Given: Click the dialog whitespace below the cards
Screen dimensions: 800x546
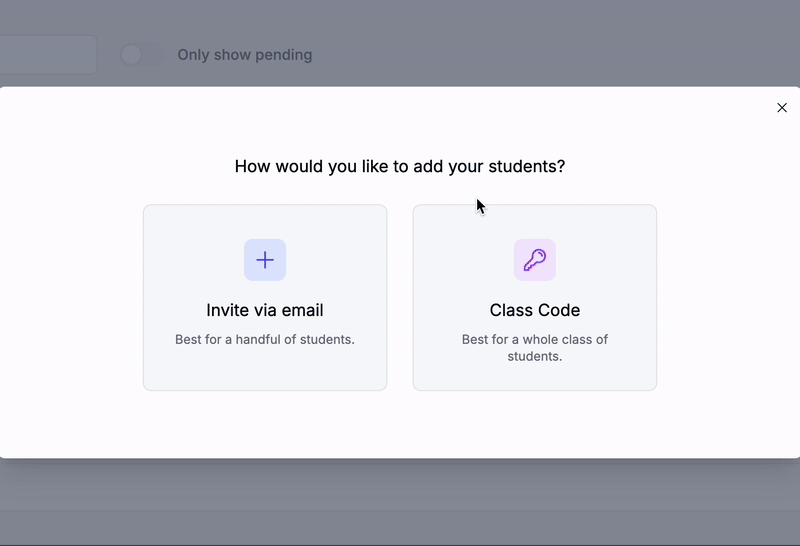Looking at the screenshot, I should click(400, 424).
